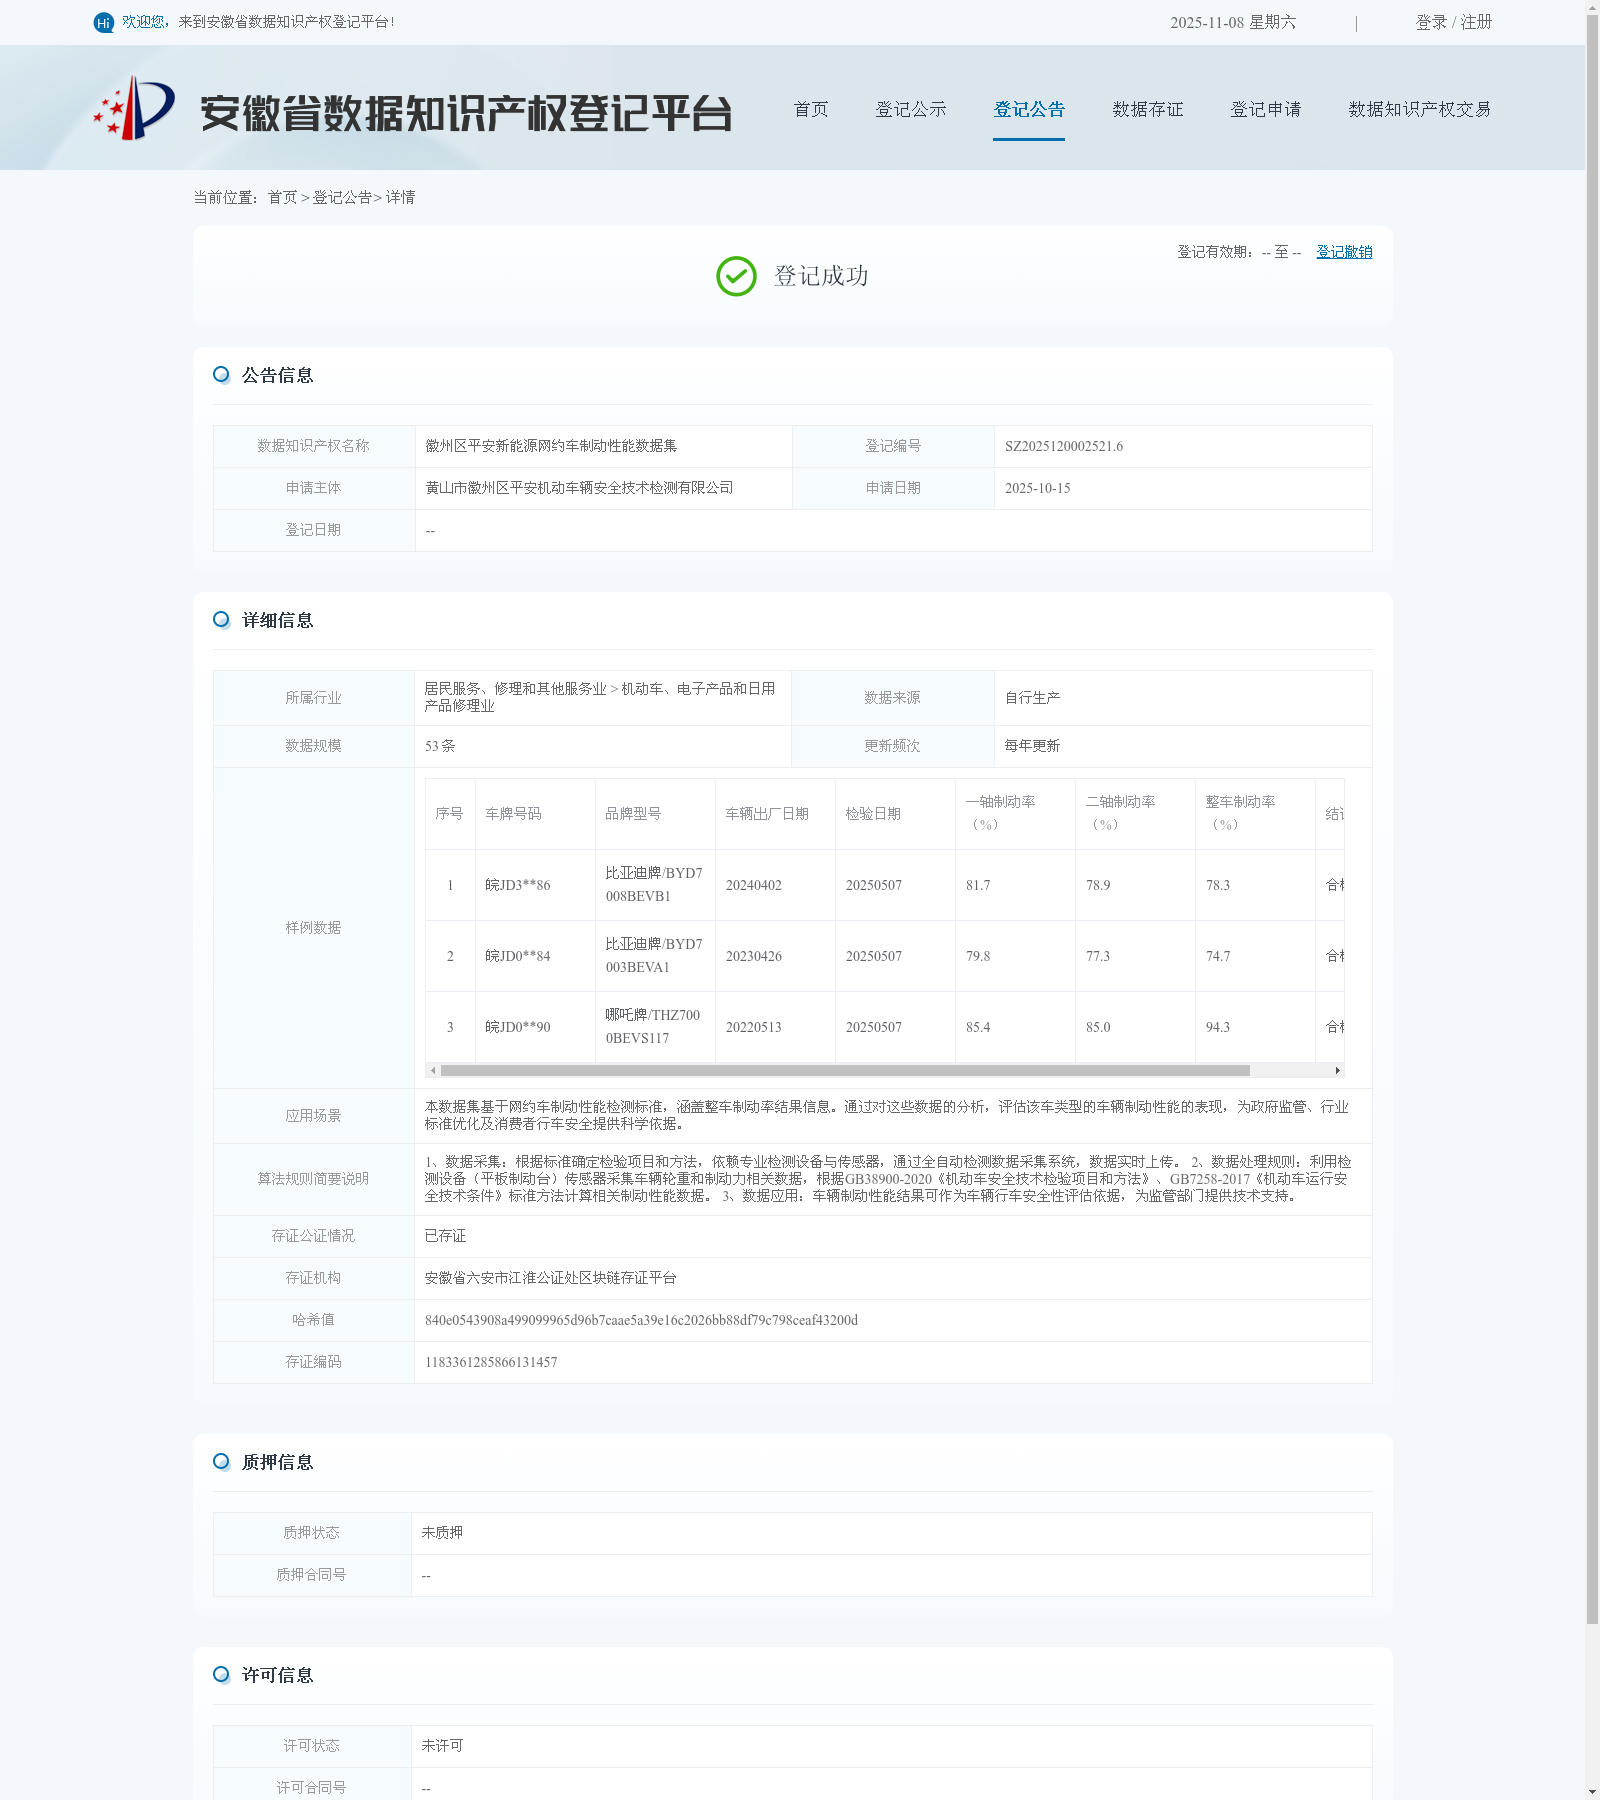Image resolution: width=1600 pixels, height=1800 pixels.
Task: Click the page vertical scrollbar thumb
Action: click(x=1592, y=820)
